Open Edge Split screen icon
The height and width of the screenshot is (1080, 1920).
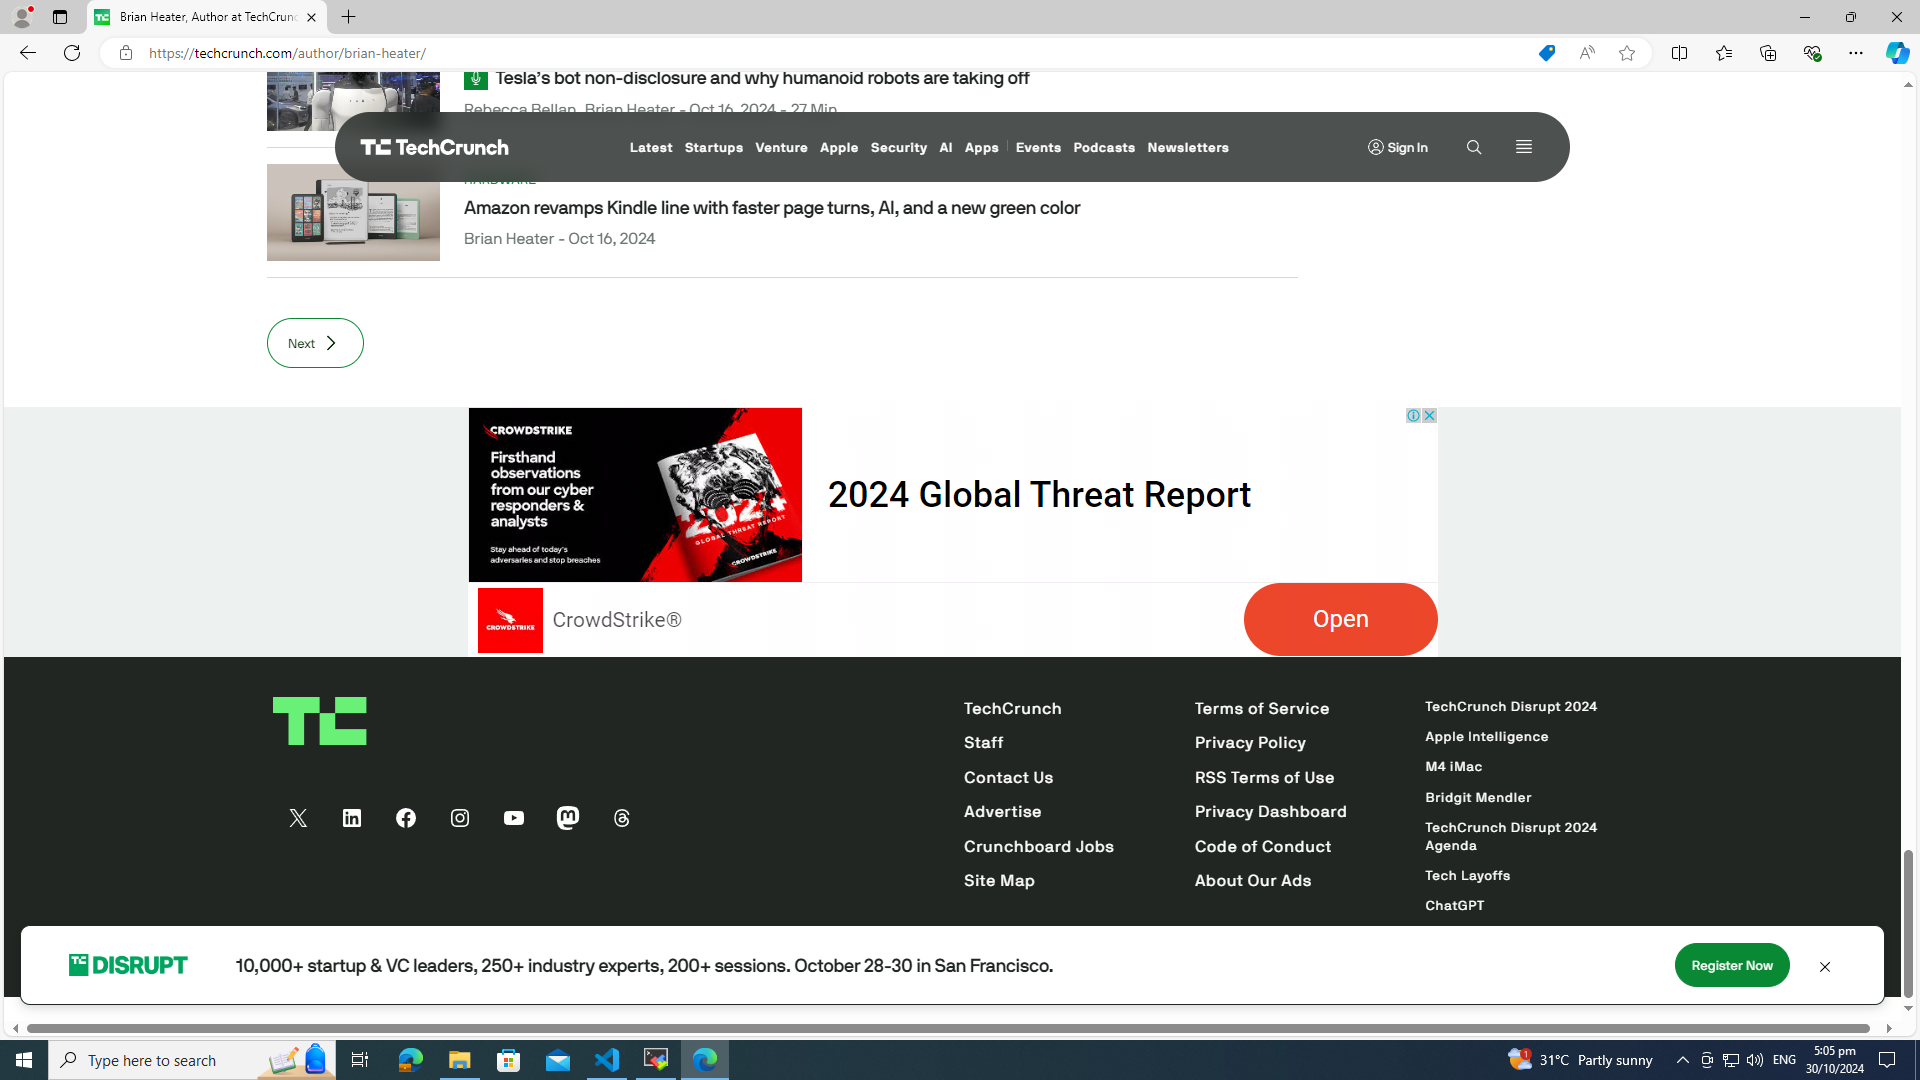click(1679, 53)
